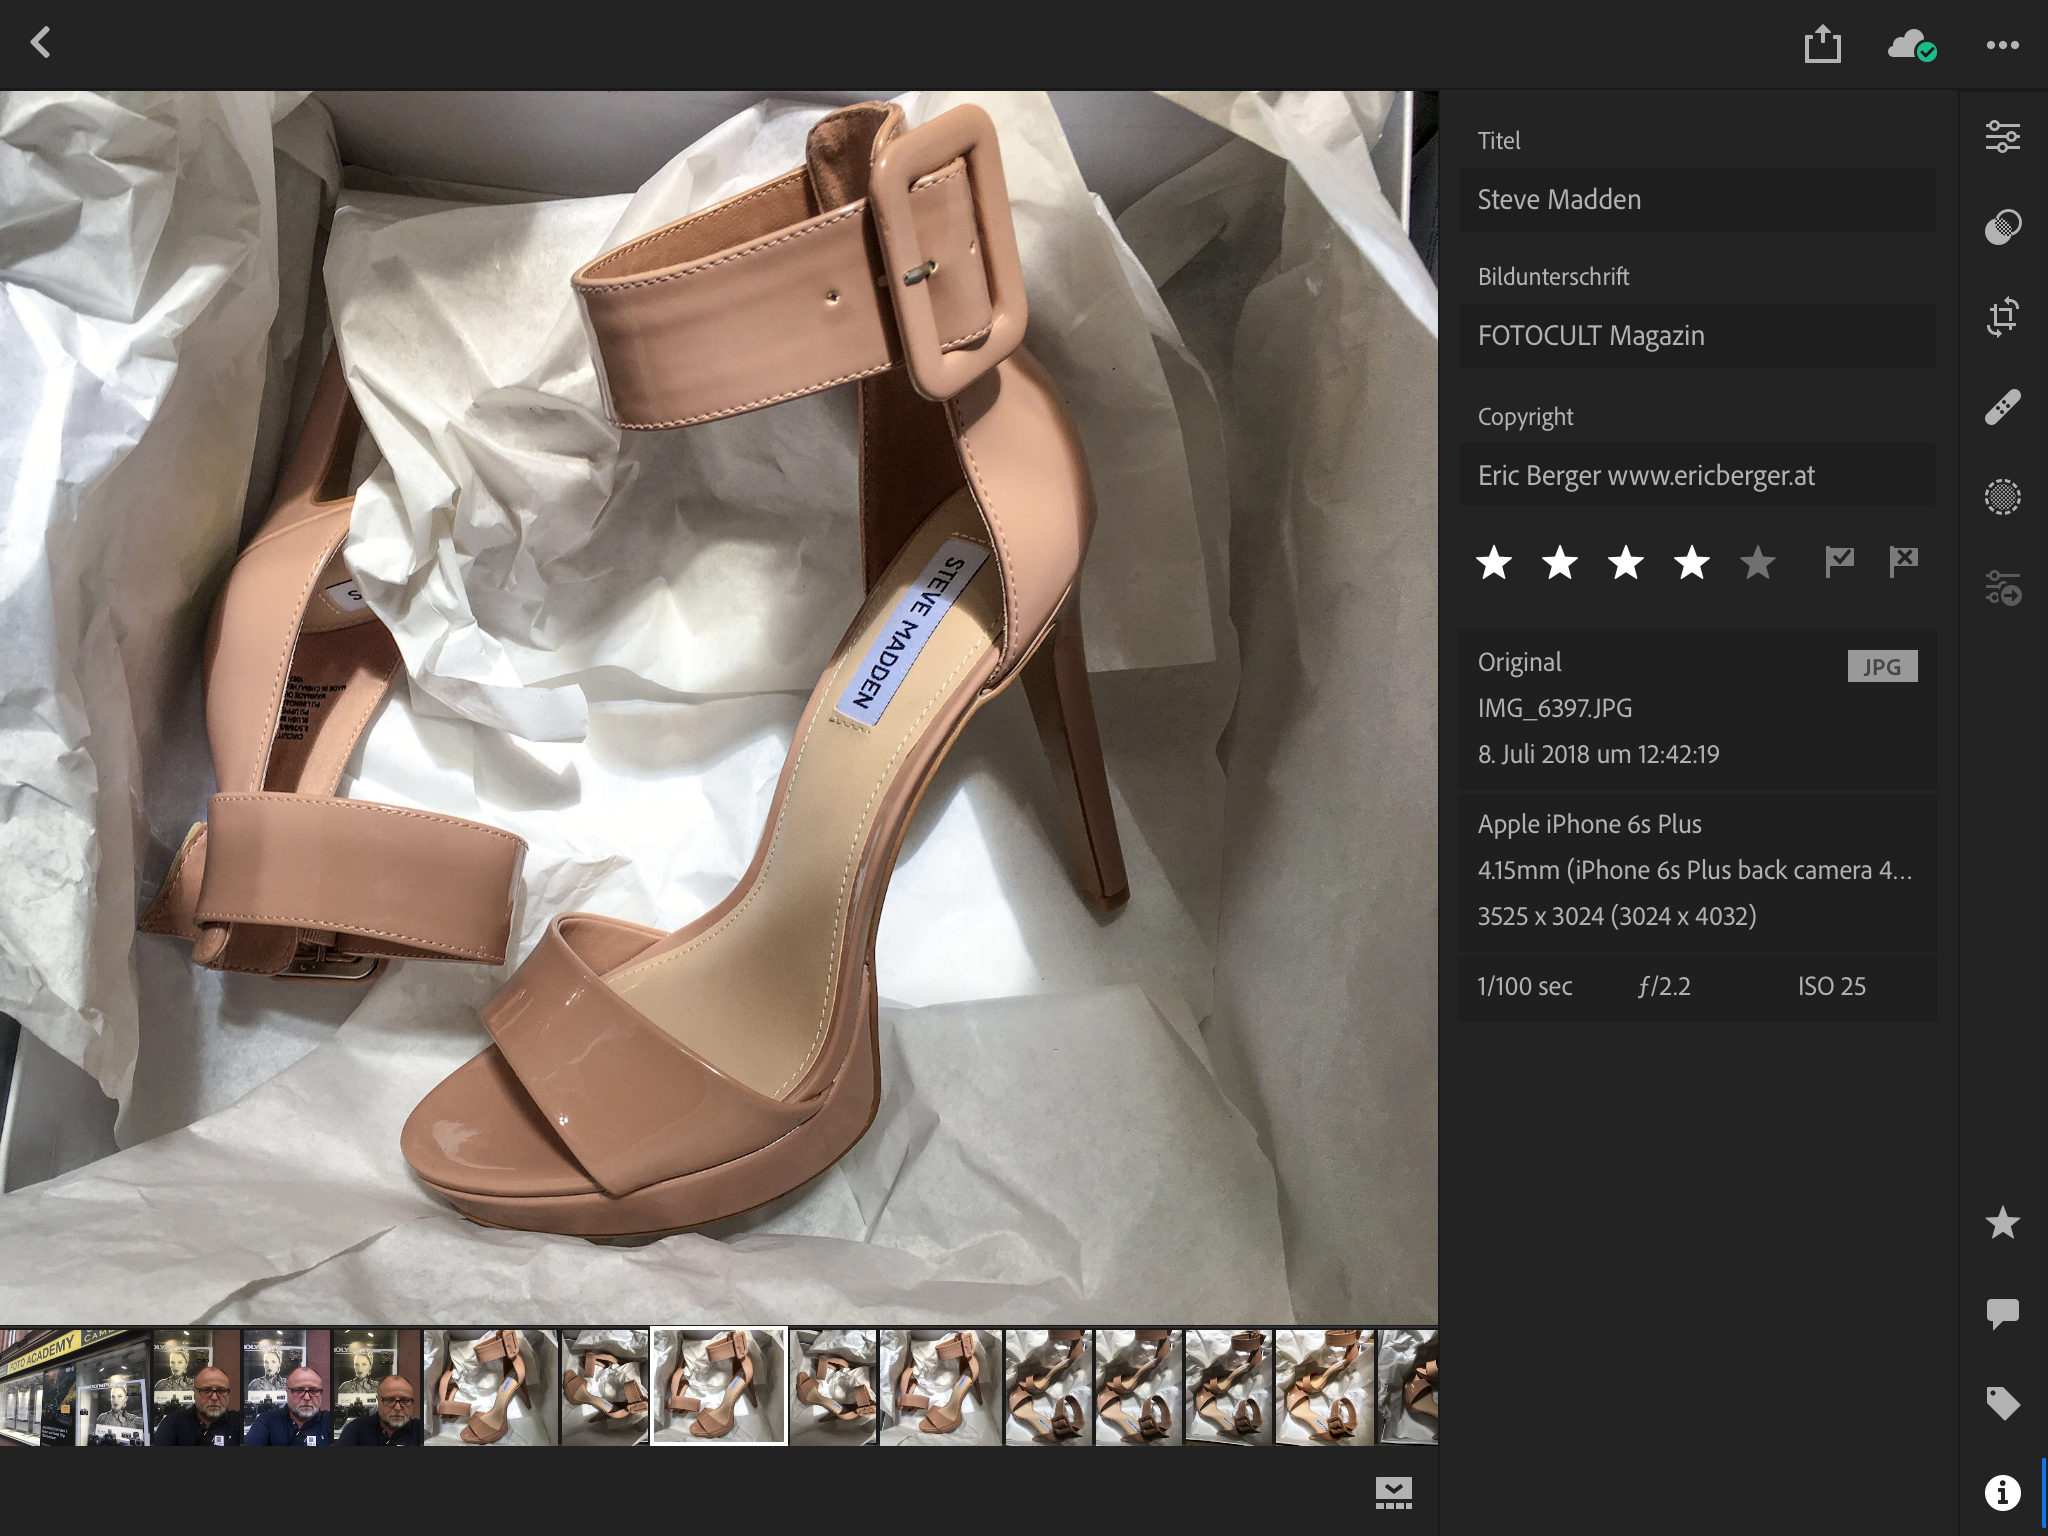Image resolution: width=2048 pixels, height=1536 pixels.
Task: Toggle the Pick flag
Action: pos(1839,562)
